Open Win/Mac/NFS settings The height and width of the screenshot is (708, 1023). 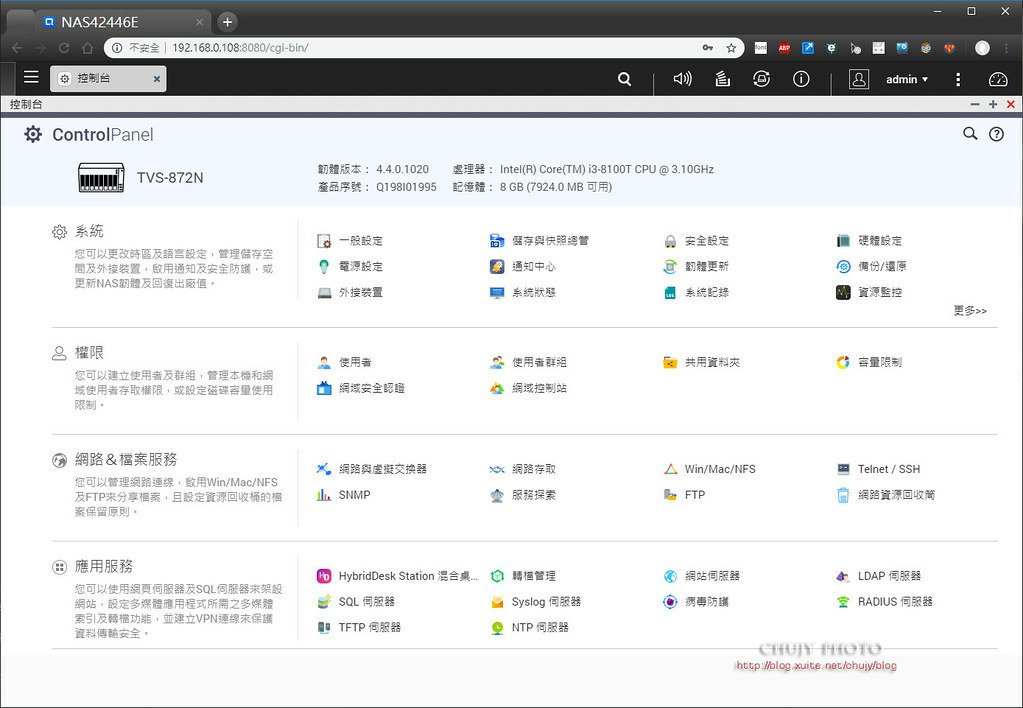[x=710, y=469]
